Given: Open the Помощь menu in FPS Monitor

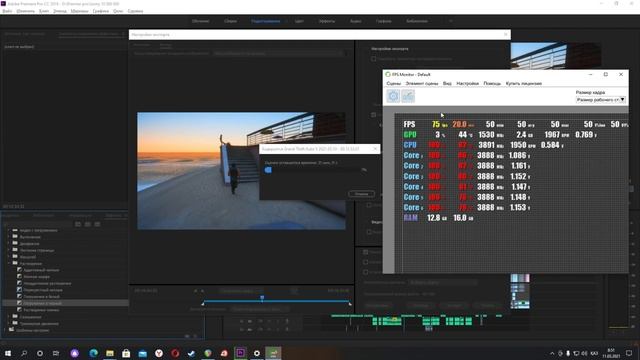Looking at the screenshot, I should (x=492, y=83).
